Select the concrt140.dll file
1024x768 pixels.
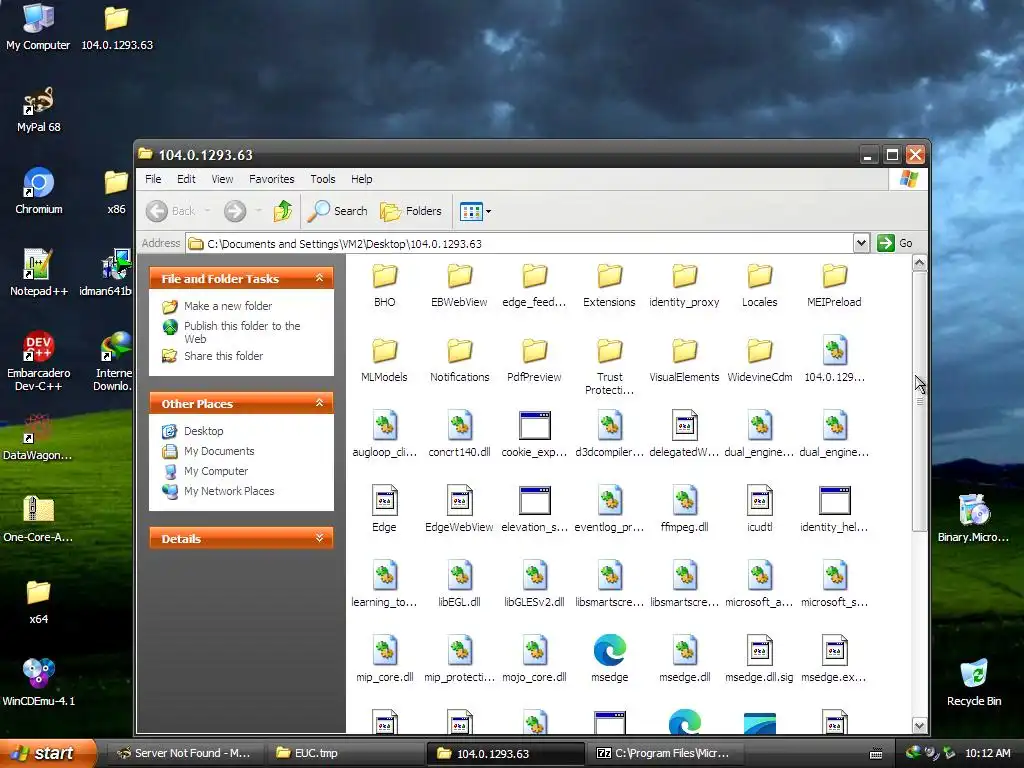(x=459, y=434)
